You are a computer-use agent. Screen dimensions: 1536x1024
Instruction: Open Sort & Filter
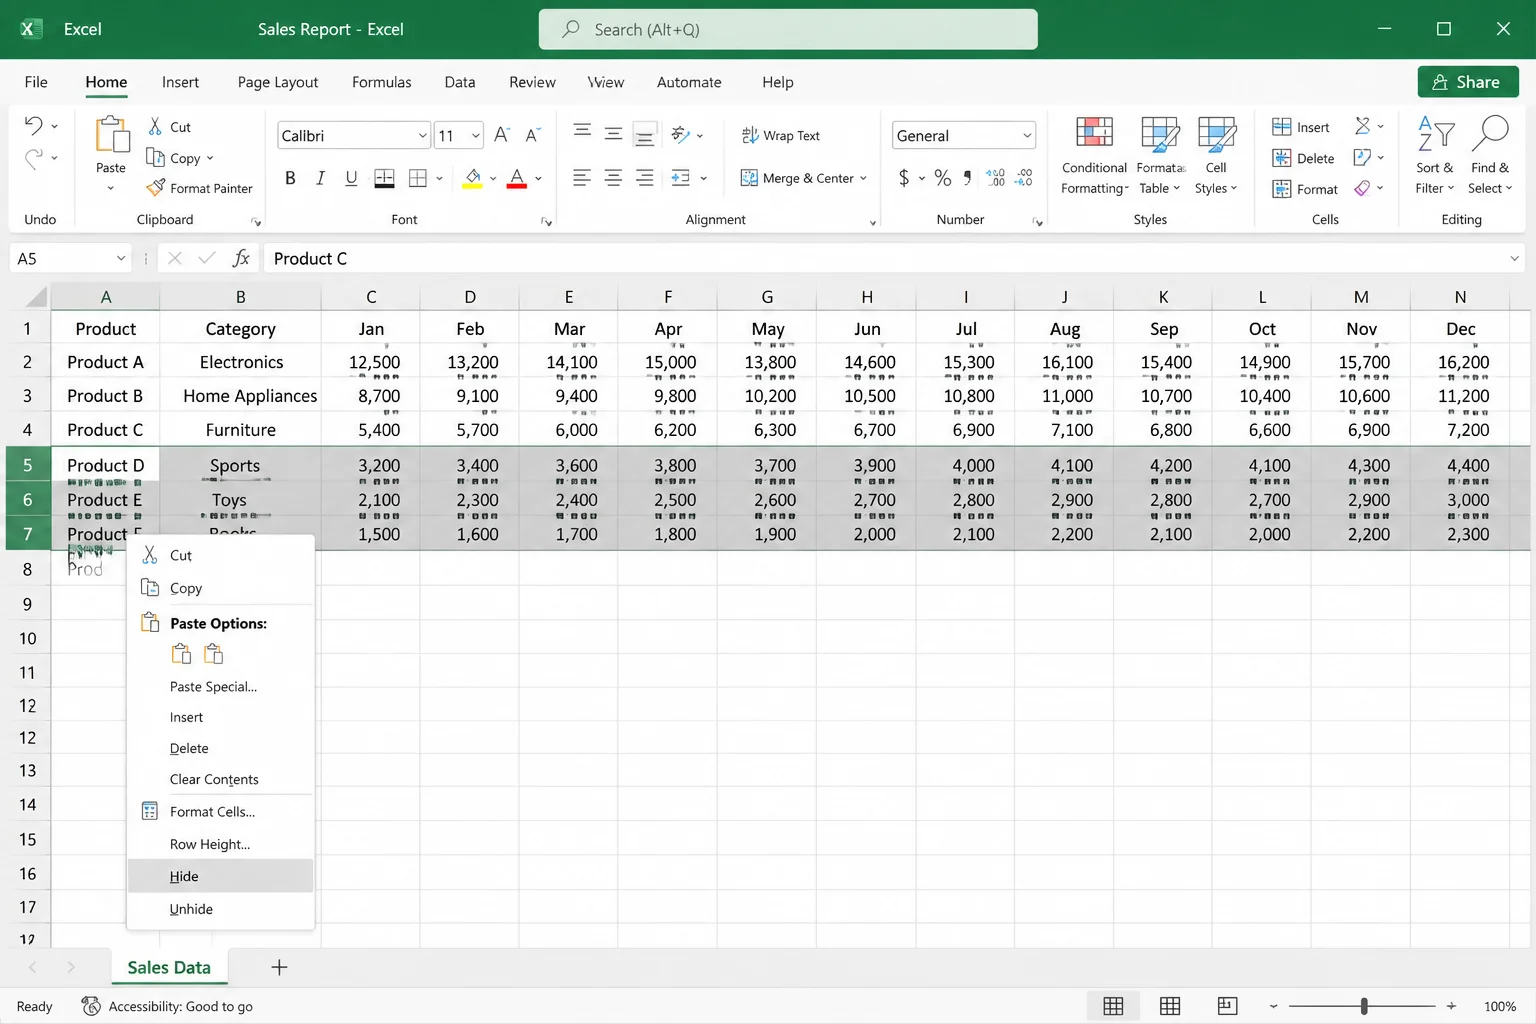pyautogui.click(x=1435, y=155)
